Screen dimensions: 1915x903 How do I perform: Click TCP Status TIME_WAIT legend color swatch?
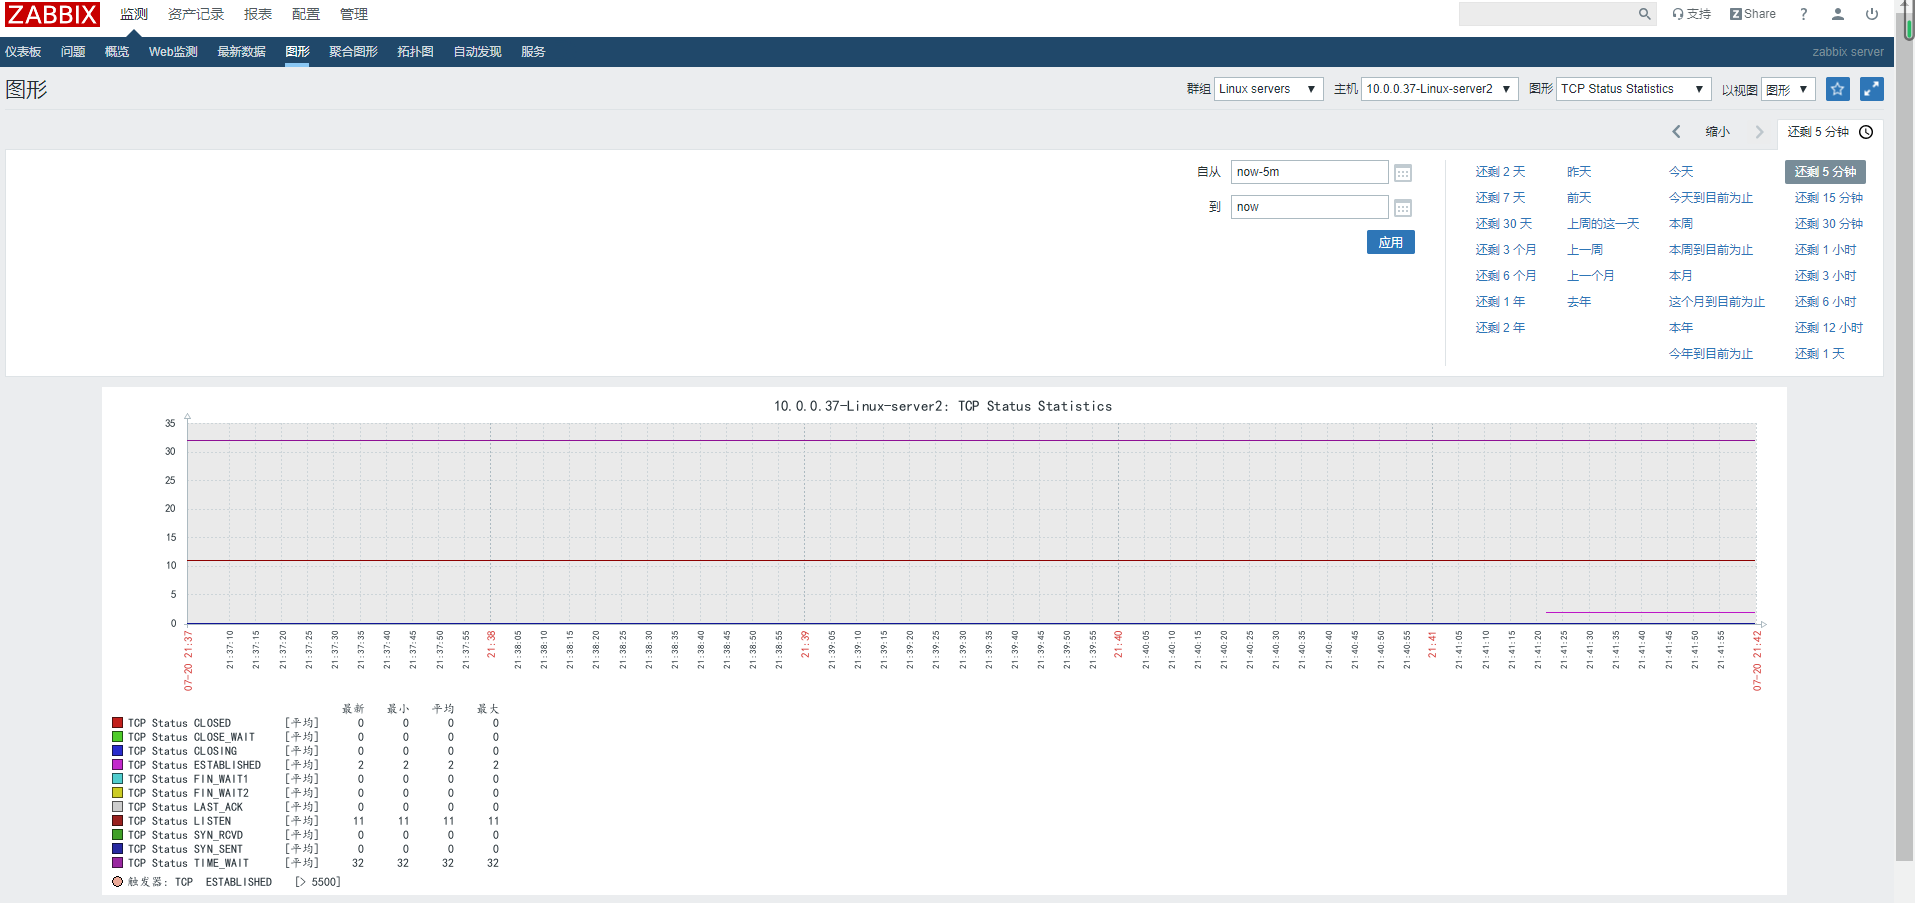click(x=117, y=862)
